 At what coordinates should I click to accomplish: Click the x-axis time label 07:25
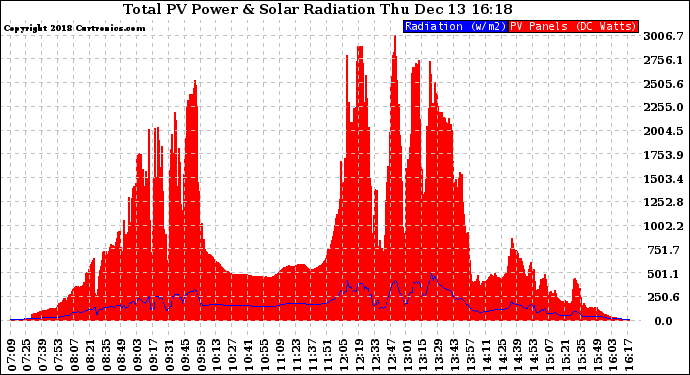27,355
